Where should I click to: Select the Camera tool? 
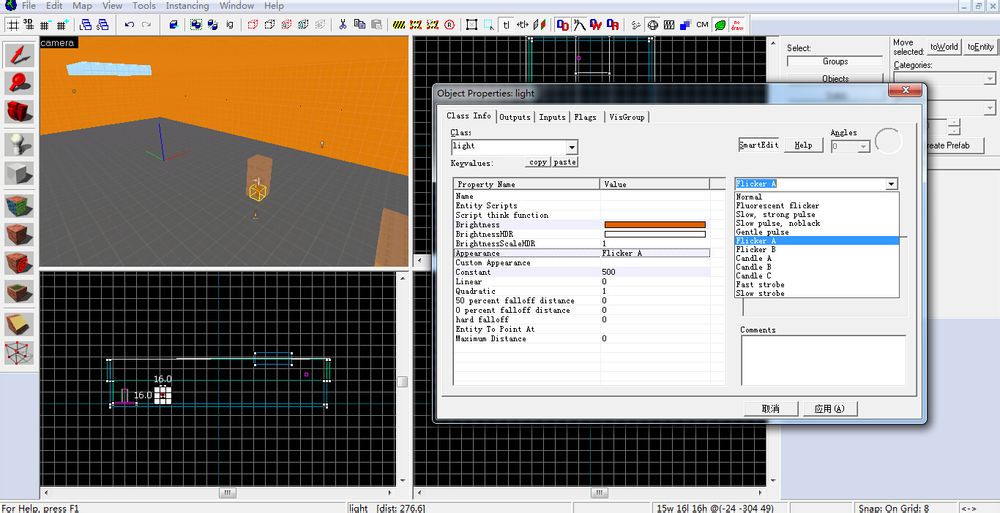click(x=19, y=113)
